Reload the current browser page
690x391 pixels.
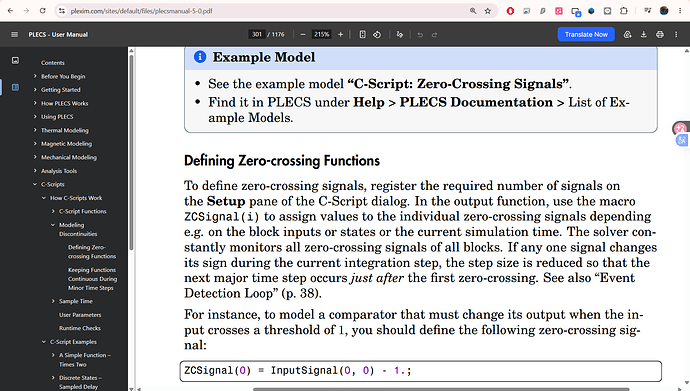[x=42, y=11]
